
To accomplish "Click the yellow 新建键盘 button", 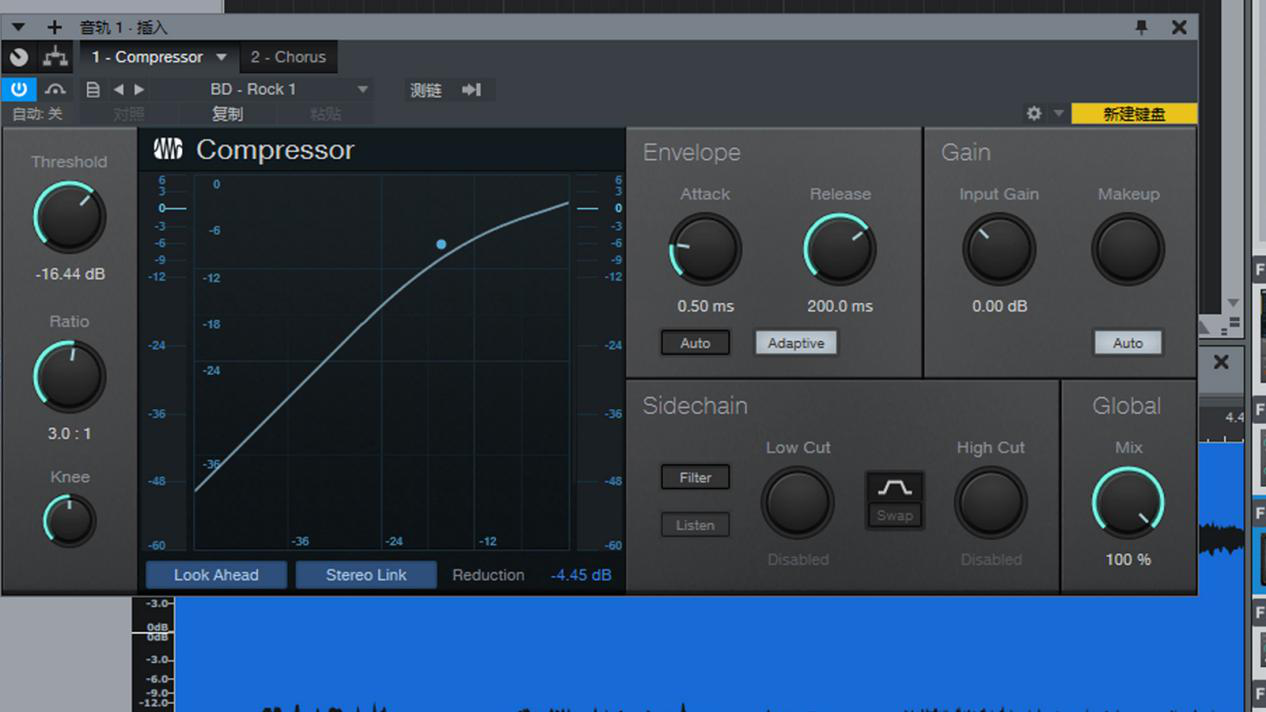I will point(1134,113).
